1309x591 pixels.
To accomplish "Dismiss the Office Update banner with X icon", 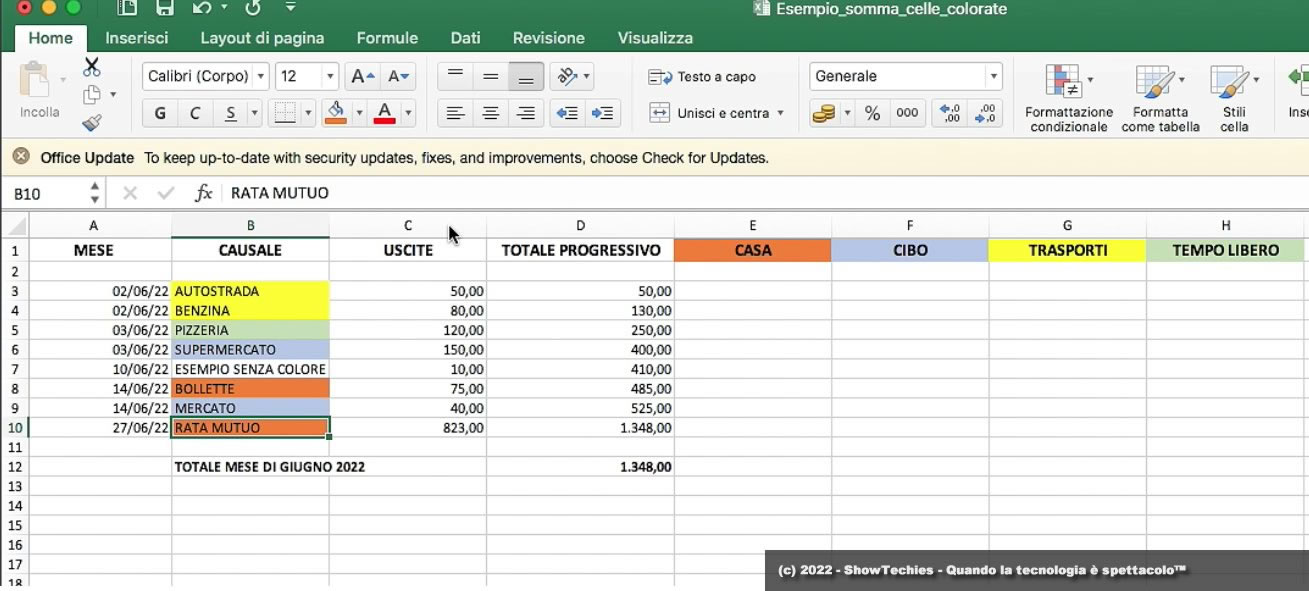I will click(21, 157).
